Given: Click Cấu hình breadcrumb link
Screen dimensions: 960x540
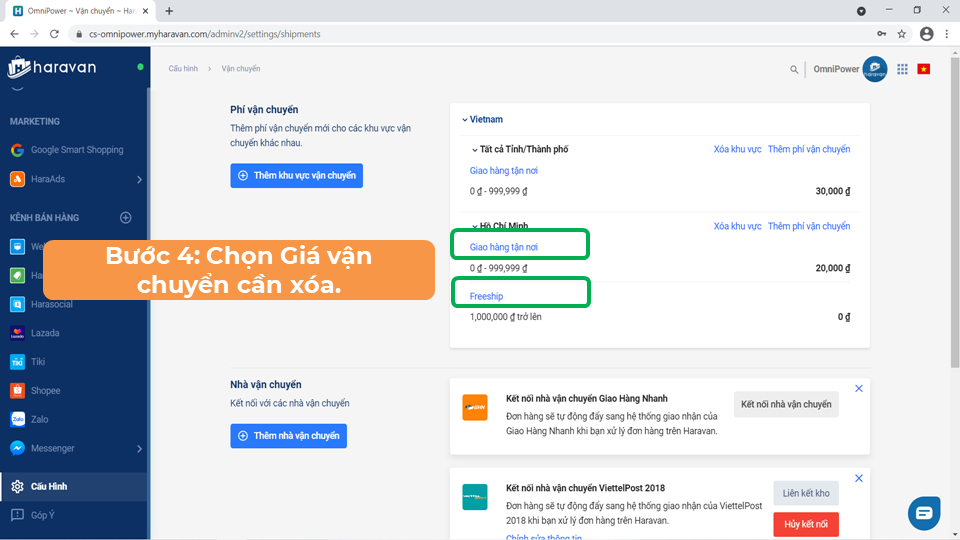Looking at the screenshot, I should coord(183,69).
